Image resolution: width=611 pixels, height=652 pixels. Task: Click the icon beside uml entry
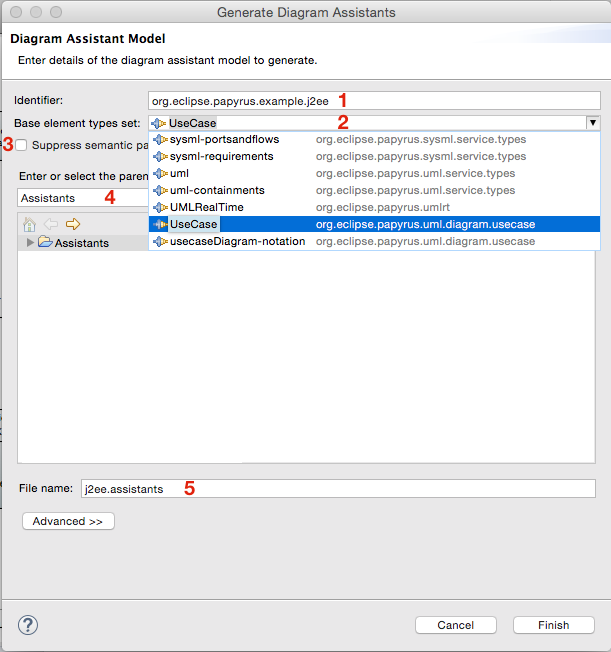(x=160, y=173)
